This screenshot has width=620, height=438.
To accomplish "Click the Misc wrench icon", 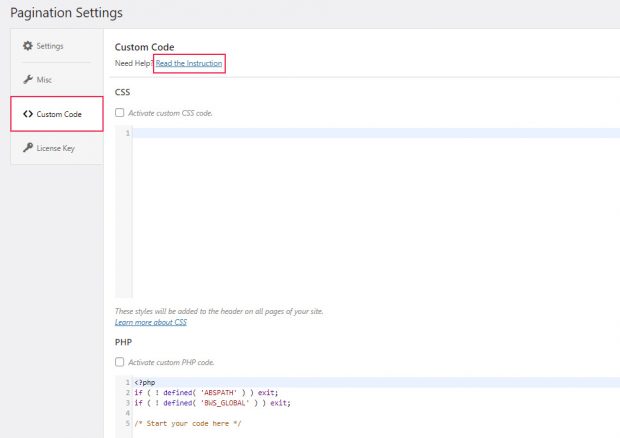I will tap(28, 79).
